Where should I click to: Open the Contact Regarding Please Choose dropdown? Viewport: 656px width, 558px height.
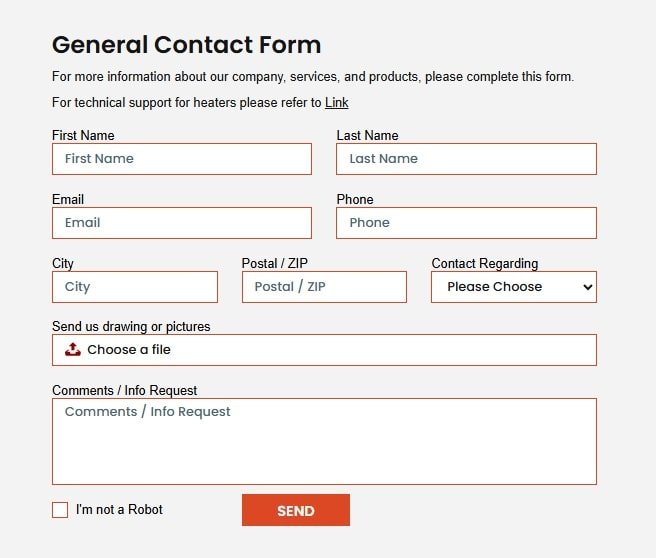(513, 287)
